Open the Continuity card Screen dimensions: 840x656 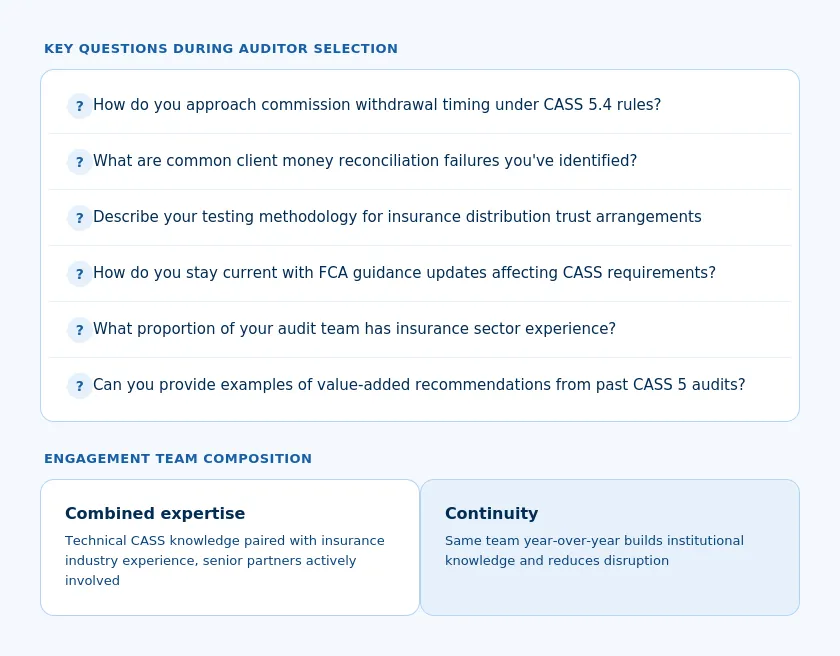[x=610, y=547]
